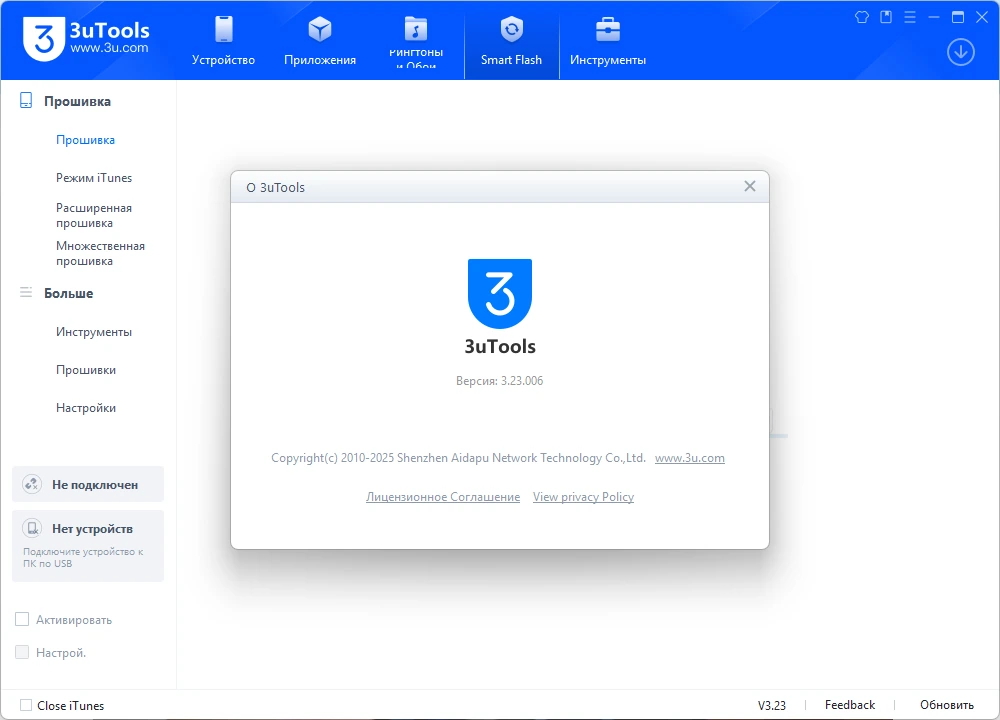1000x720 pixels.
Task: Toggle the Close iTunes checkbox
Action: pyautogui.click(x=26, y=705)
